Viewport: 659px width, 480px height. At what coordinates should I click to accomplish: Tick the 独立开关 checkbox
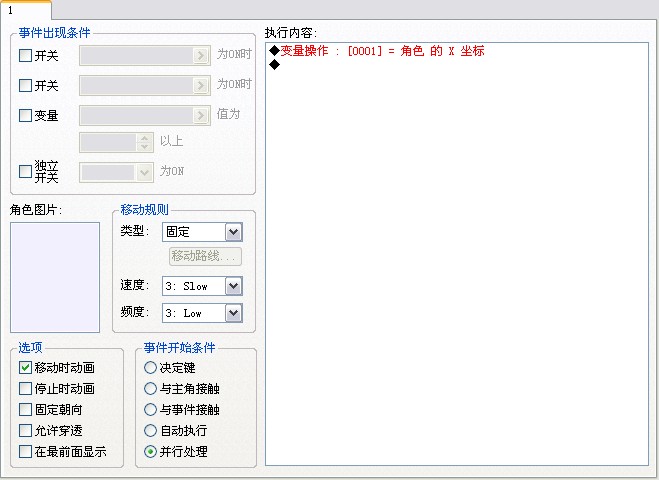[25, 171]
